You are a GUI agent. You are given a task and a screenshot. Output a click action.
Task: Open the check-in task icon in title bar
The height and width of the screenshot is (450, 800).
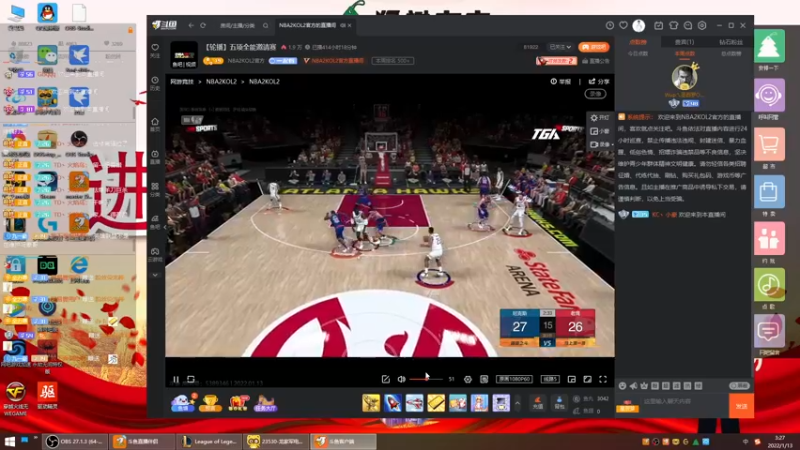659,25
